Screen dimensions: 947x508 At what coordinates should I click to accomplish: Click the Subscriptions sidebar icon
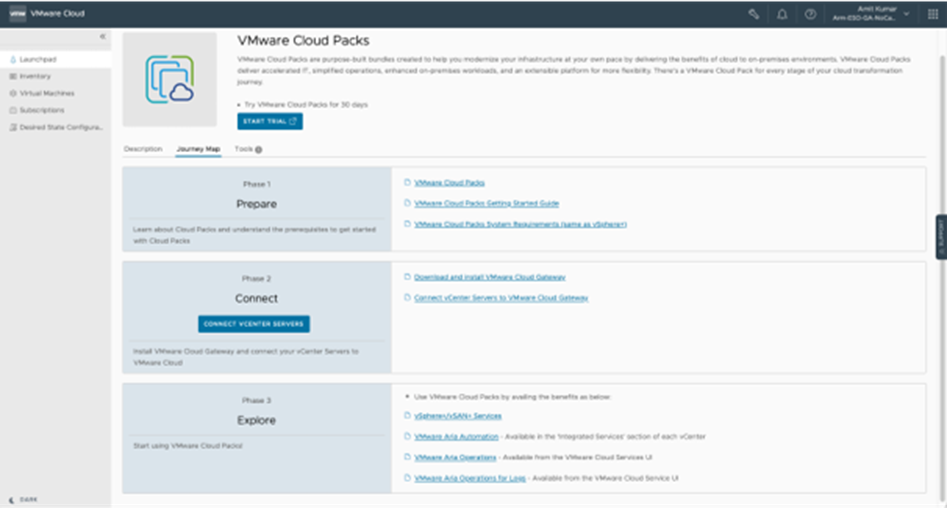pyautogui.click(x=13, y=110)
